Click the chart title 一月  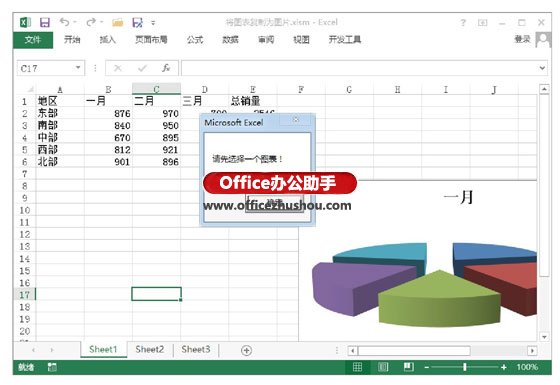pos(459,197)
